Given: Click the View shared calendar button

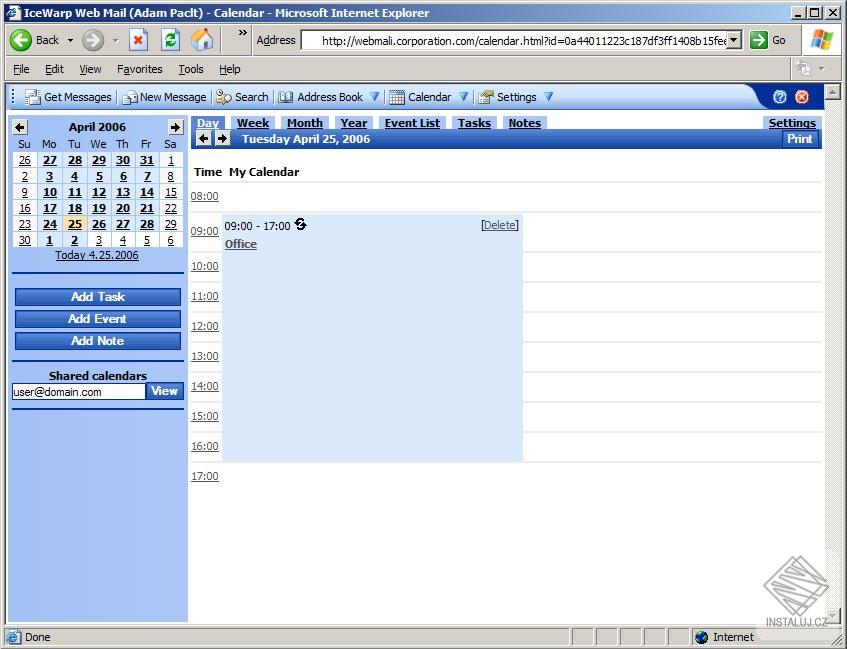Looking at the screenshot, I should coord(165,391).
